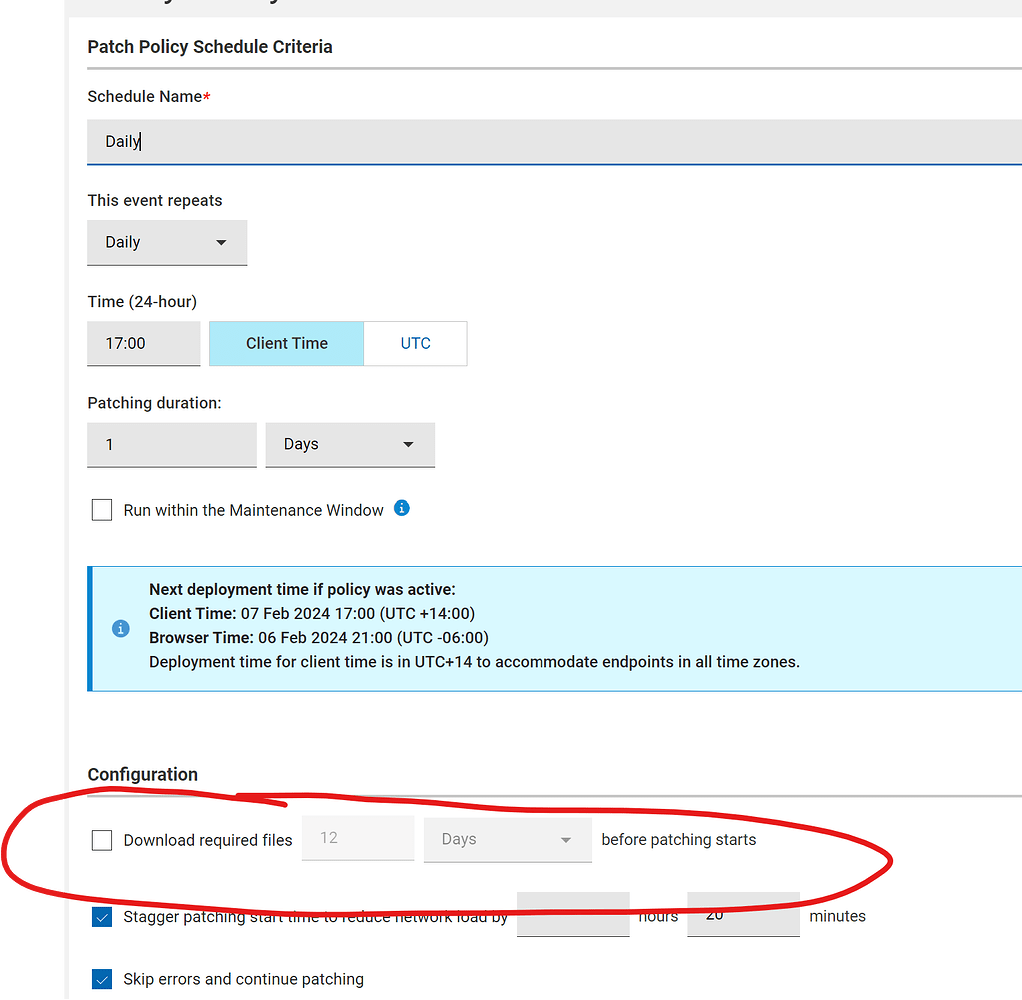This screenshot has height=1000, width=1022.
Task: Open the patching duration Days dropdown
Action: pyautogui.click(x=350, y=445)
